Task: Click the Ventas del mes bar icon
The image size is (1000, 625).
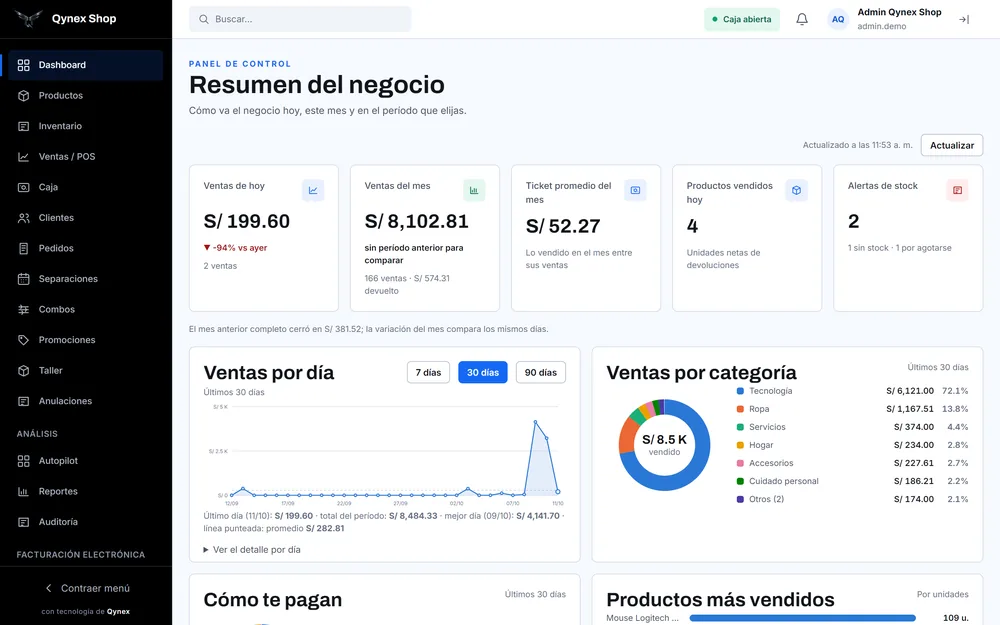Action: (x=474, y=190)
